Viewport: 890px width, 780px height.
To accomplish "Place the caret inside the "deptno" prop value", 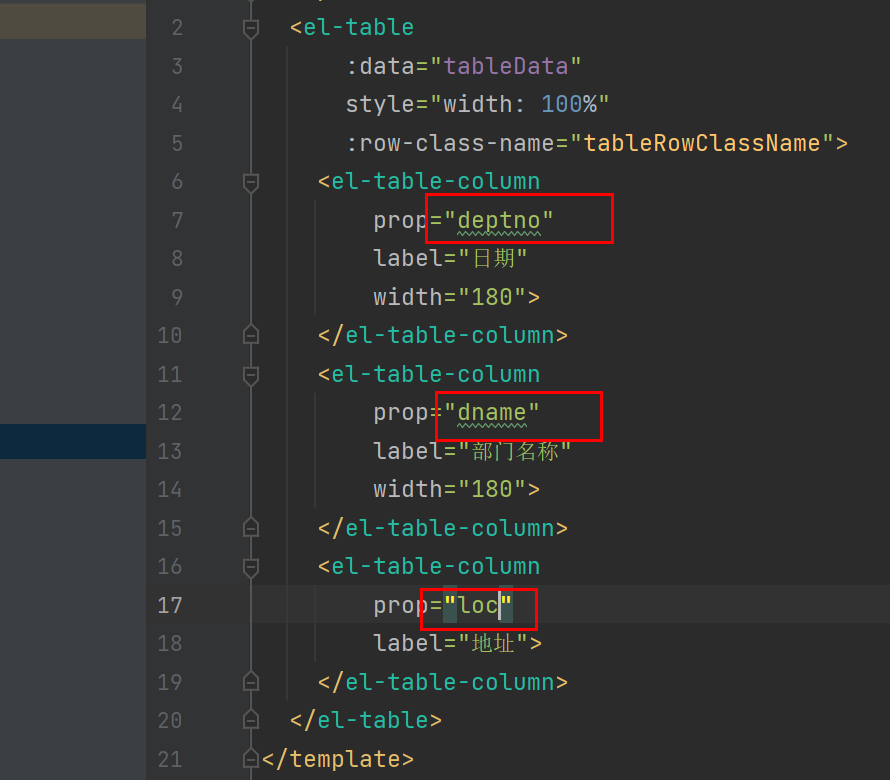I will point(500,220).
